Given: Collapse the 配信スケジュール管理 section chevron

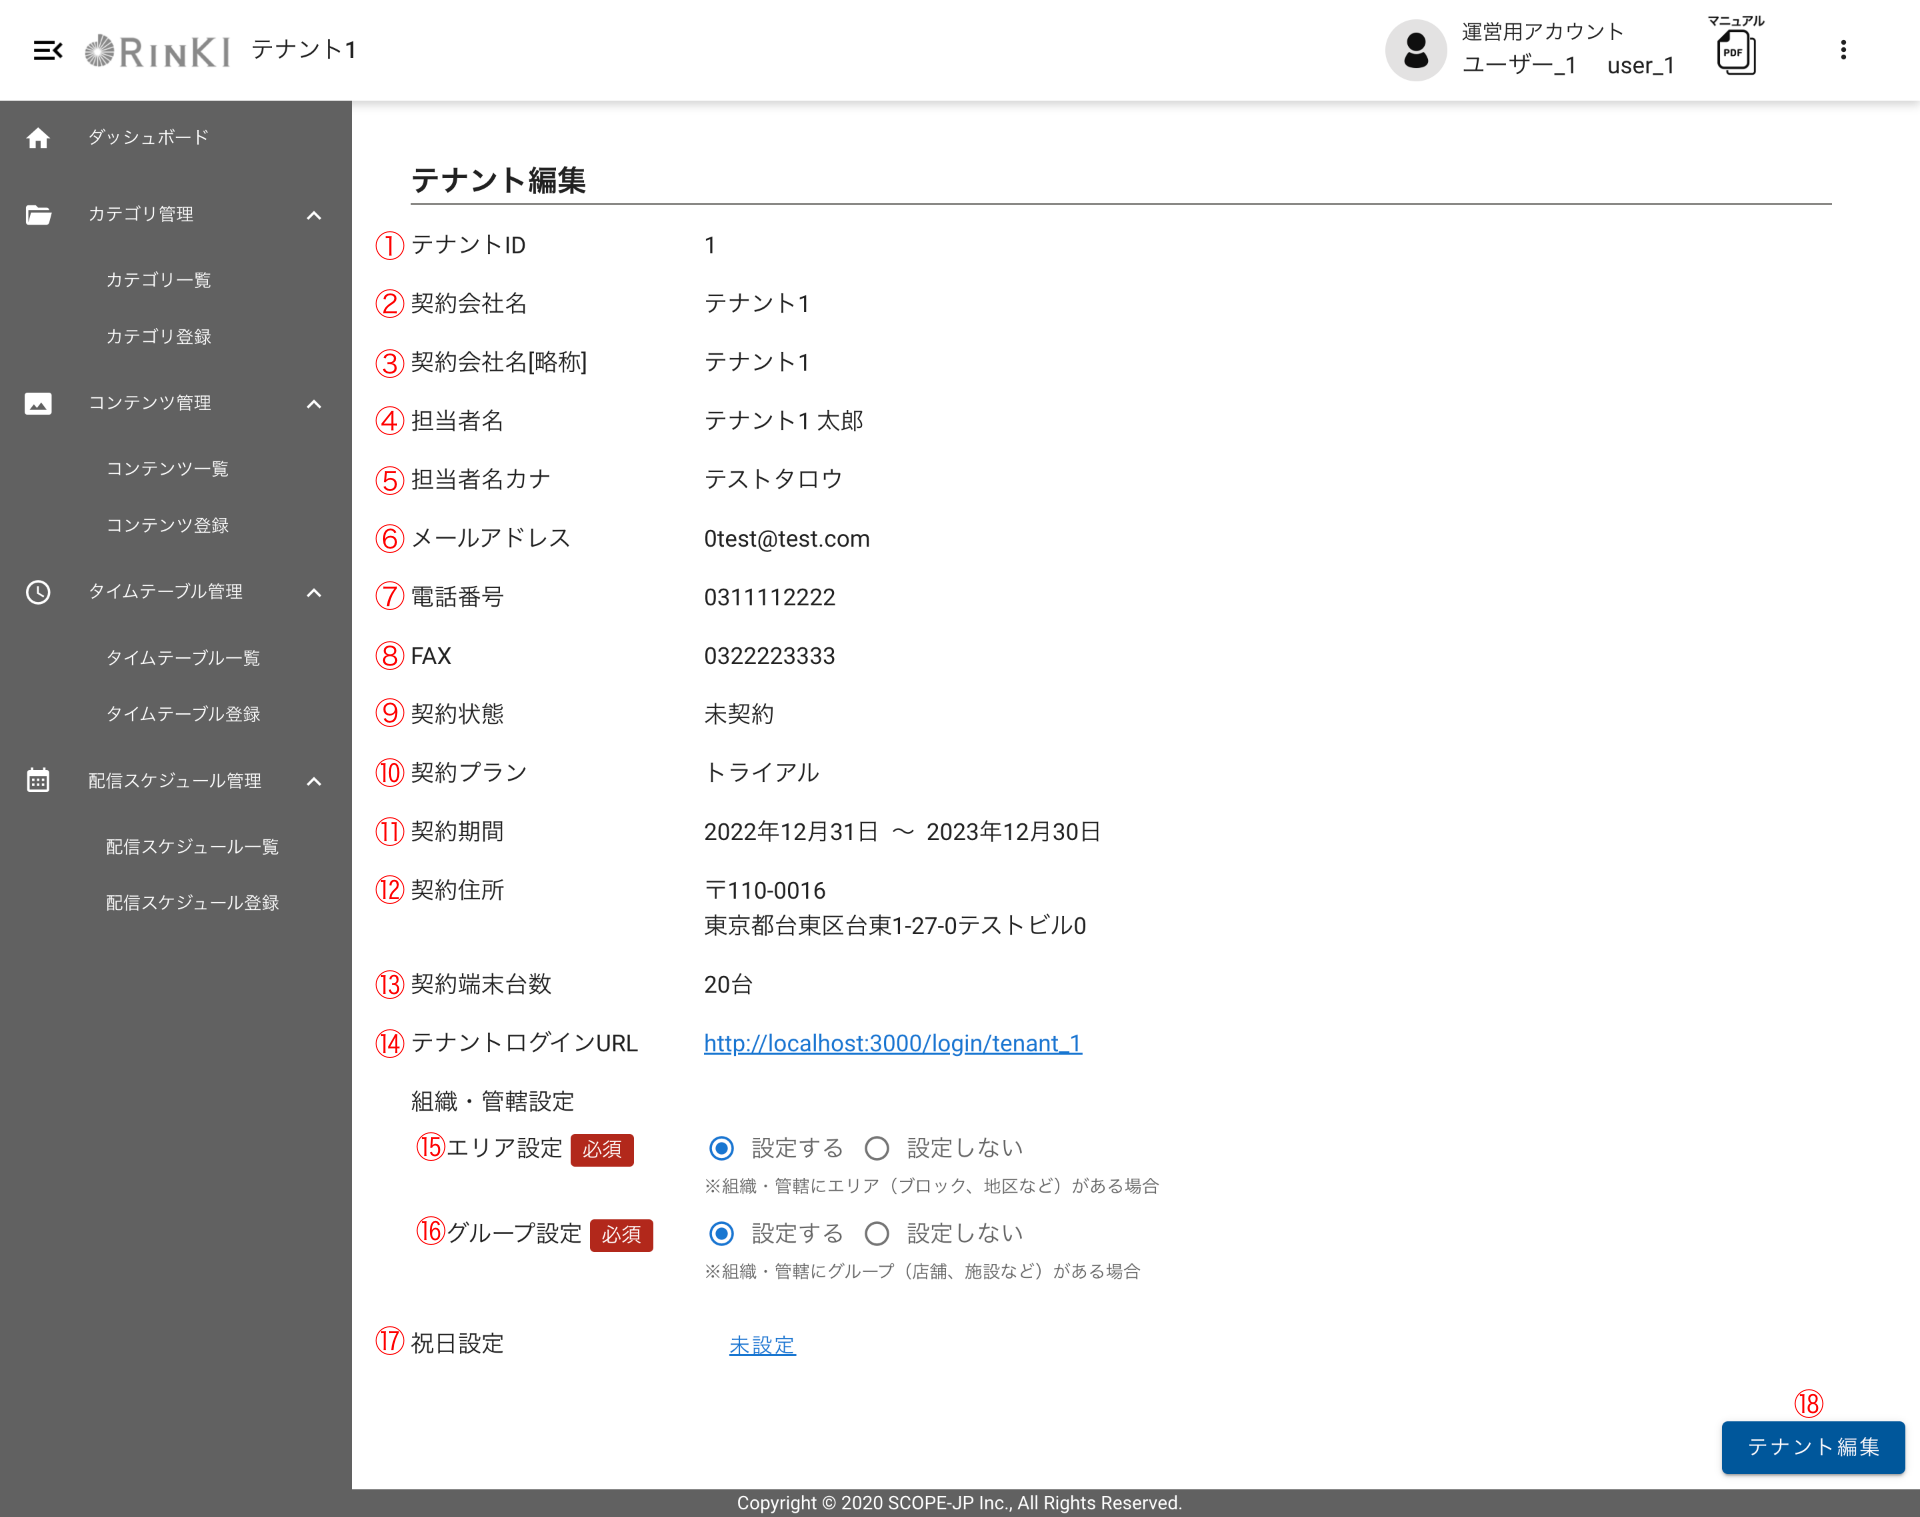Looking at the screenshot, I should coord(314,781).
